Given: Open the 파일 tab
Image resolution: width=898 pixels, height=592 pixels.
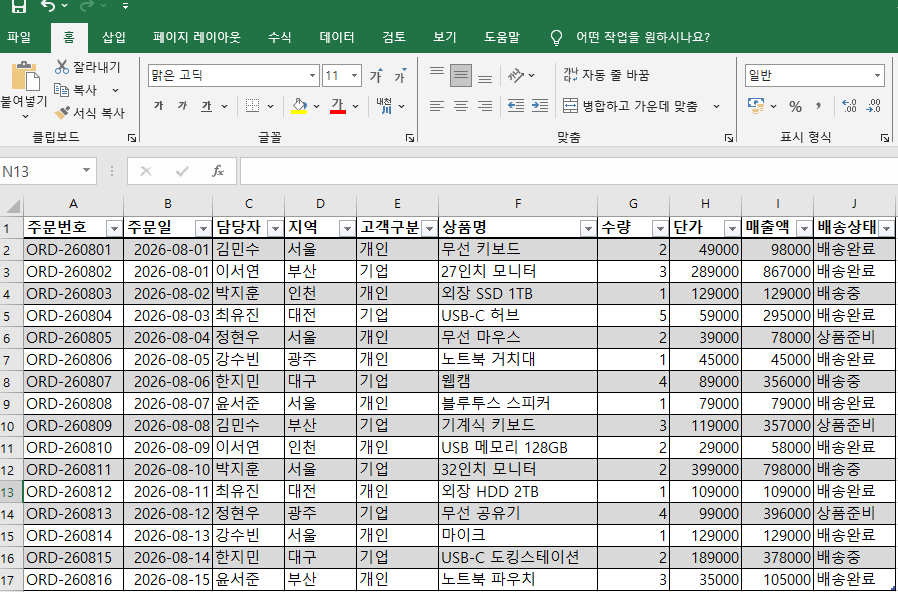Looking at the screenshot, I should tap(19, 38).
